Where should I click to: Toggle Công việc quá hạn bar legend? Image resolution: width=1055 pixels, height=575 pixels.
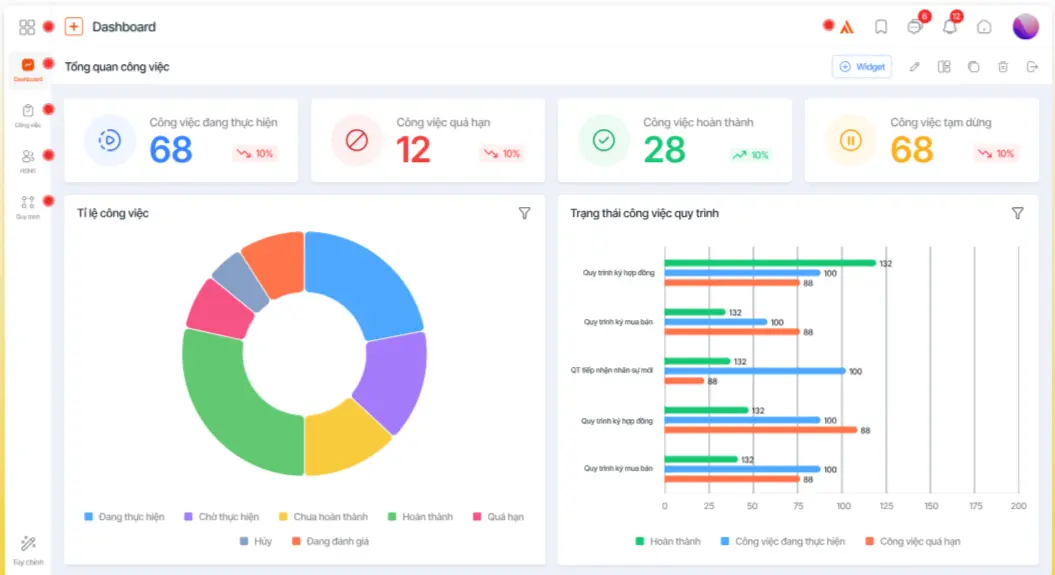(x=912, y=541)
